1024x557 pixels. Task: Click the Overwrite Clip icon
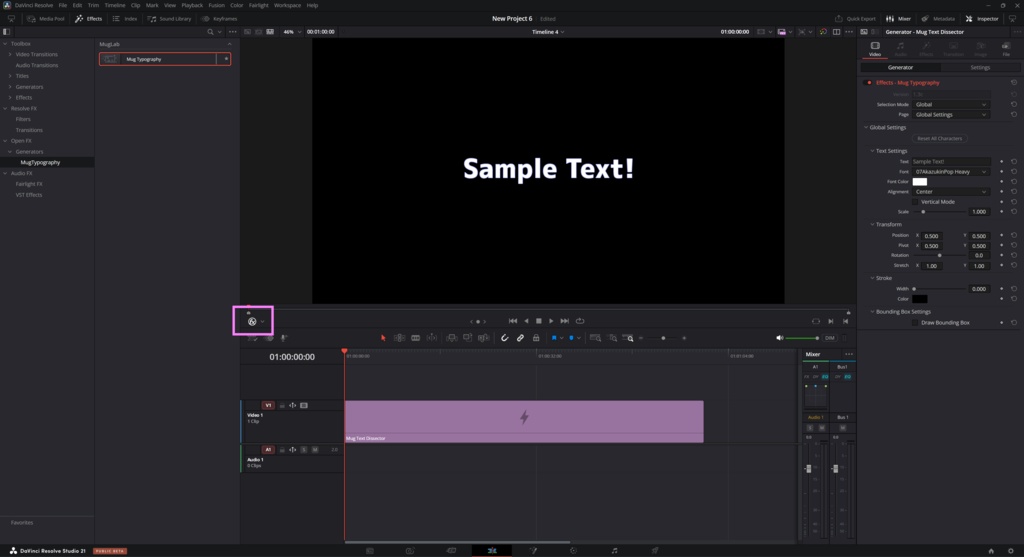[468, 338]
